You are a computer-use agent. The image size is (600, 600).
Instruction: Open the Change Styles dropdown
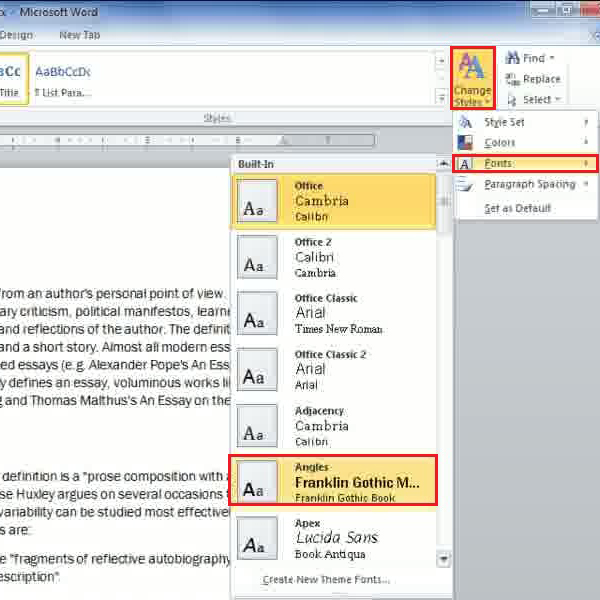pos(473,78)
